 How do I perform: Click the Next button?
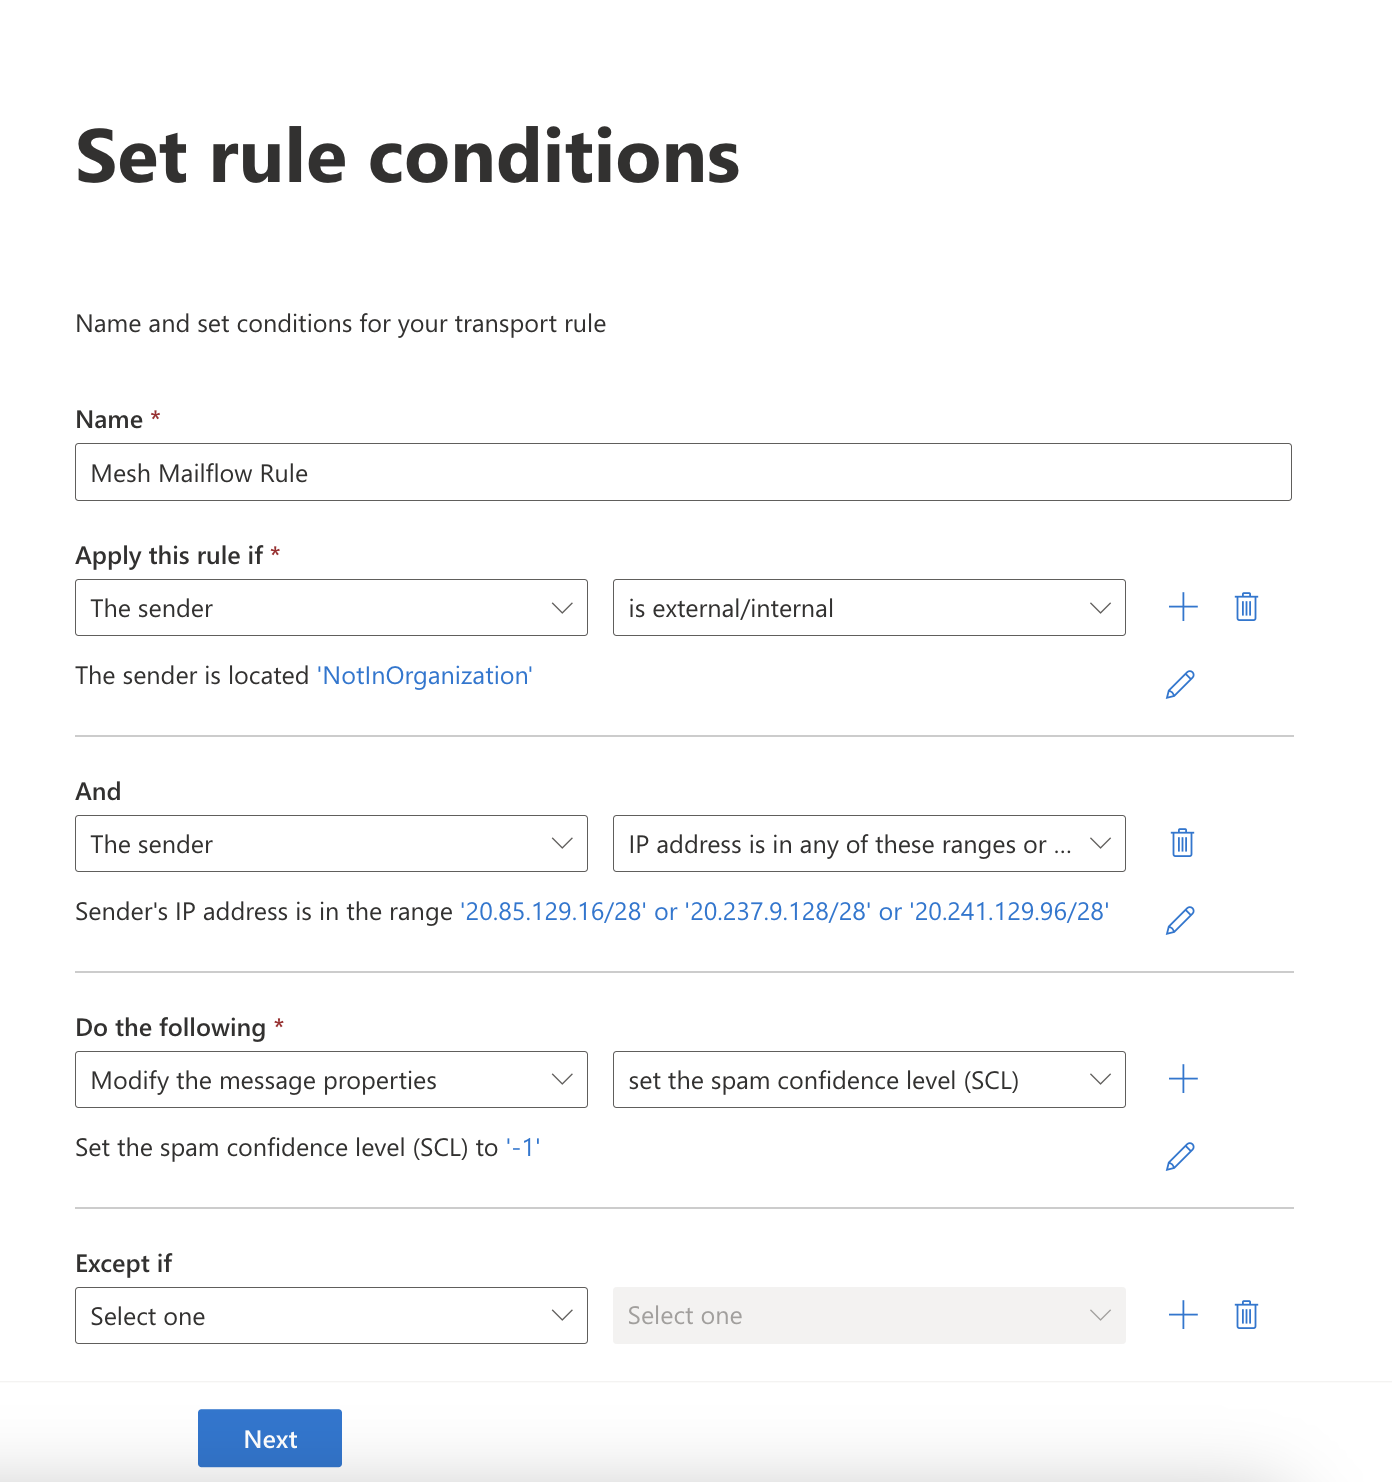[270, 1438]
